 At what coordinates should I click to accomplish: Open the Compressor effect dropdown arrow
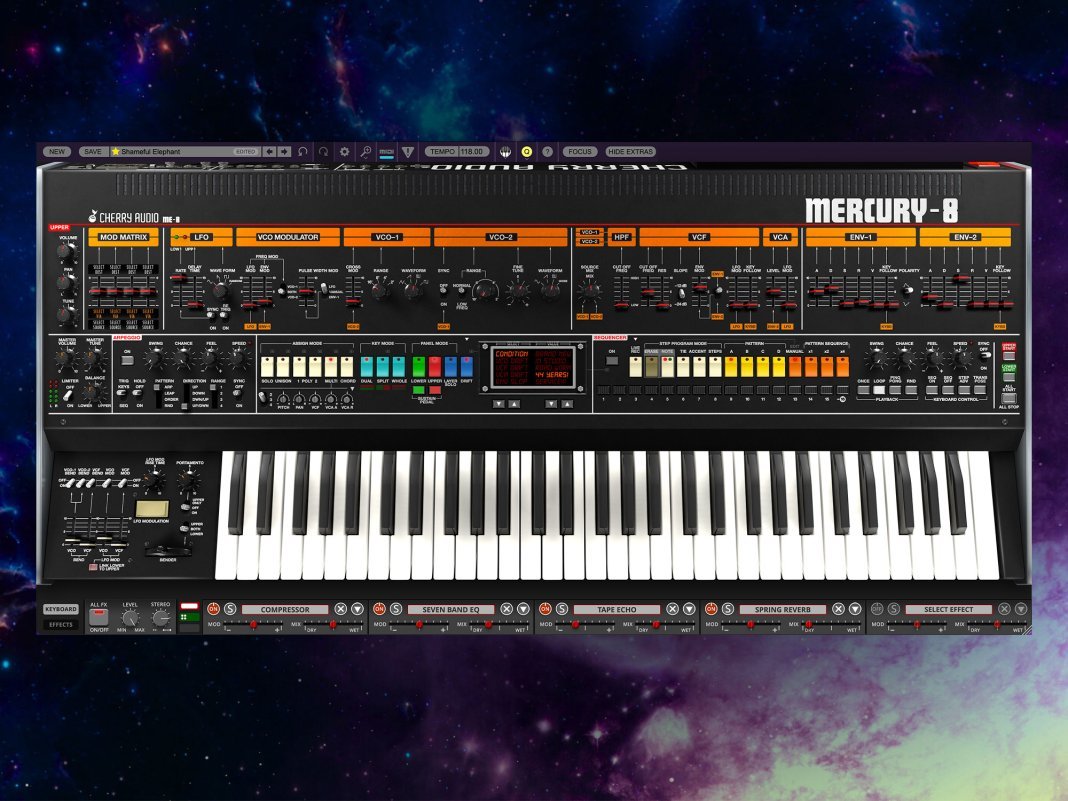(x=357, y=609)
